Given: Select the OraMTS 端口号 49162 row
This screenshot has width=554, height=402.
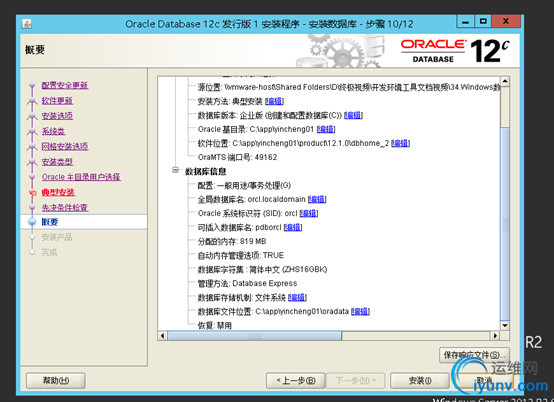Looking at the screenshot, I should pos(237,157).
